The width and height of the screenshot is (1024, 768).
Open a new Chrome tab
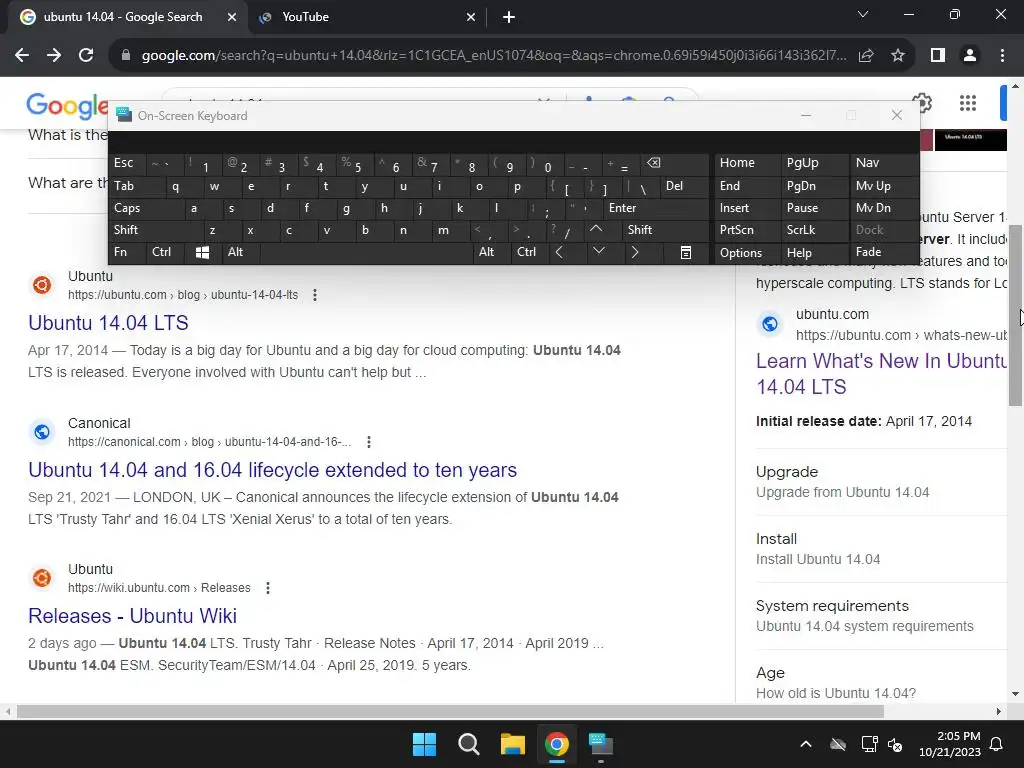click(509, 17)
